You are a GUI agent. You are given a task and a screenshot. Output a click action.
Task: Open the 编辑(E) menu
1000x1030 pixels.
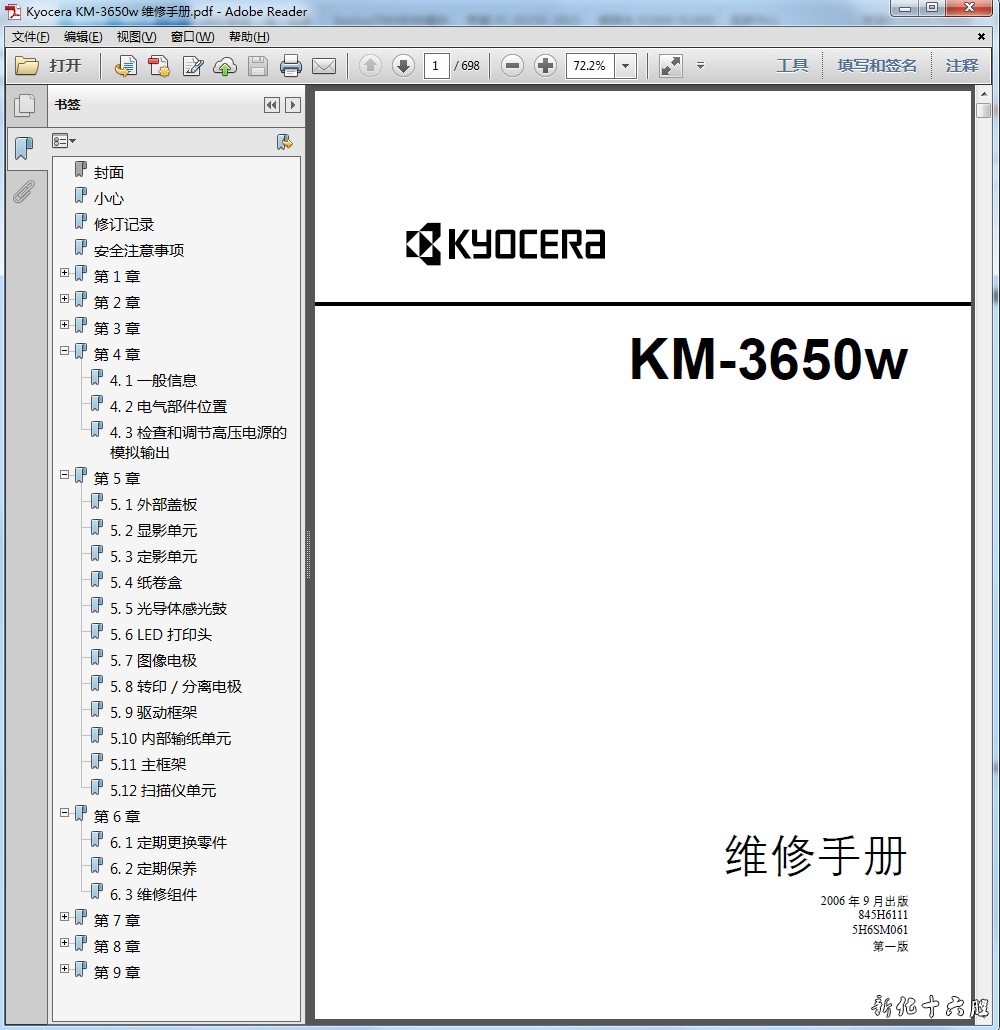click(x=83, y=37)
